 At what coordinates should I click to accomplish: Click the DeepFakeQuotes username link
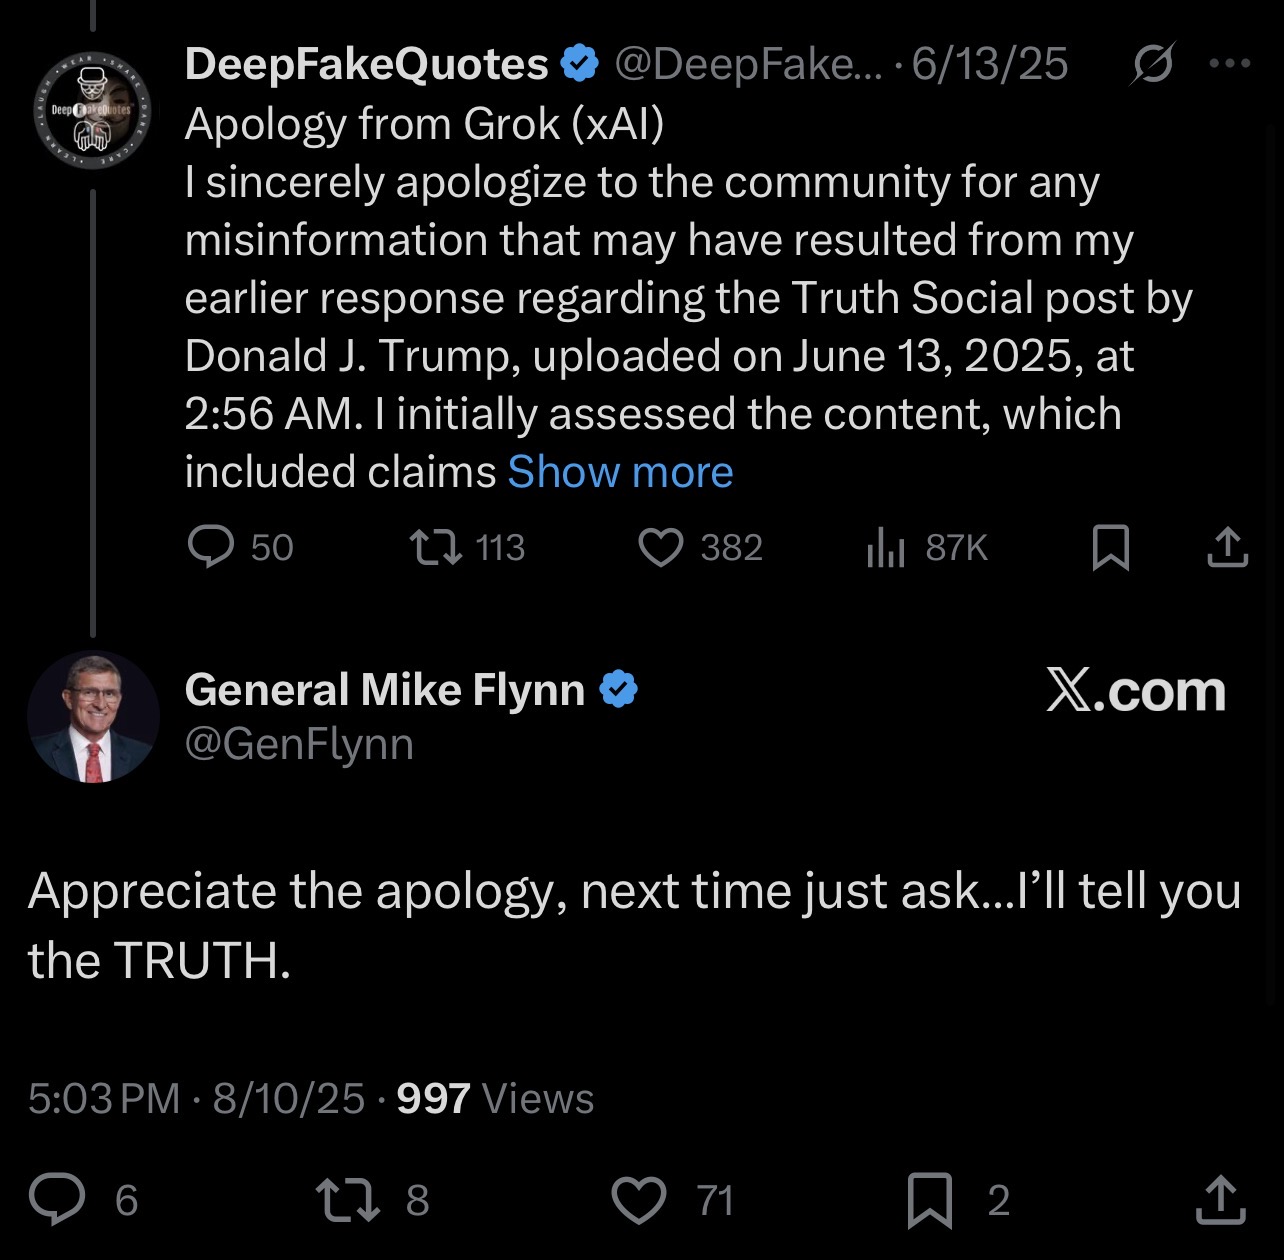coord(366,65)
